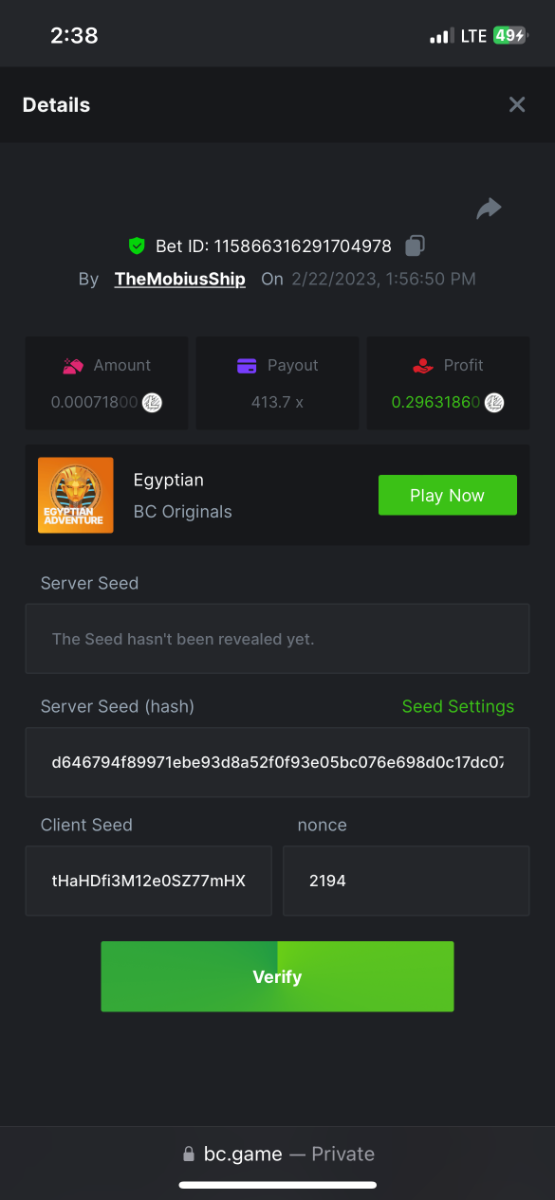Image resolution: width=555 pixels, height=1200 pixels.
Task: Tap the green verified shield icon
Action: click(x=137, y=245)
